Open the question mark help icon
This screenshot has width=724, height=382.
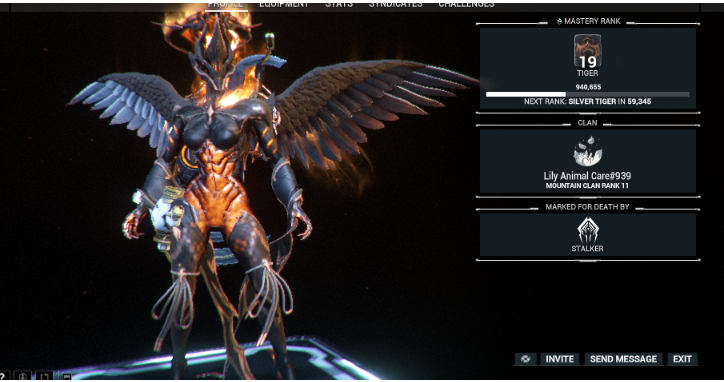[3, 376]
